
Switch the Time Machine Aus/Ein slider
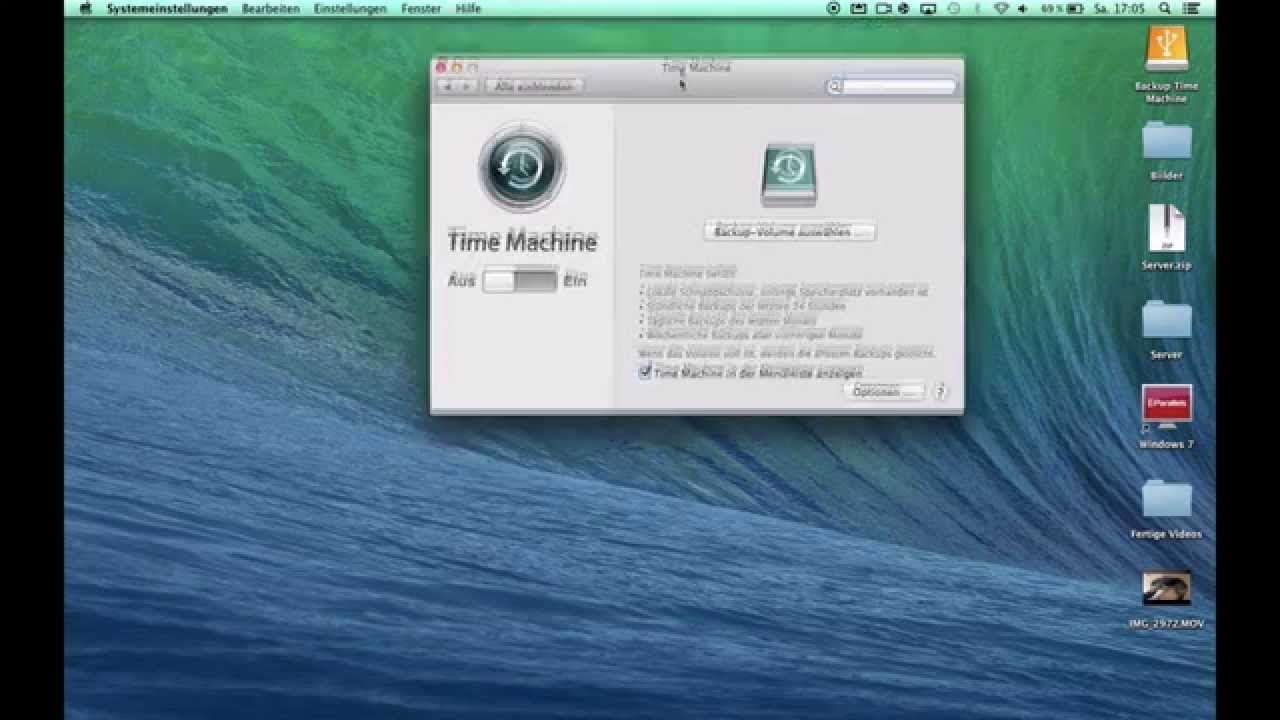[x=520, y=281]
